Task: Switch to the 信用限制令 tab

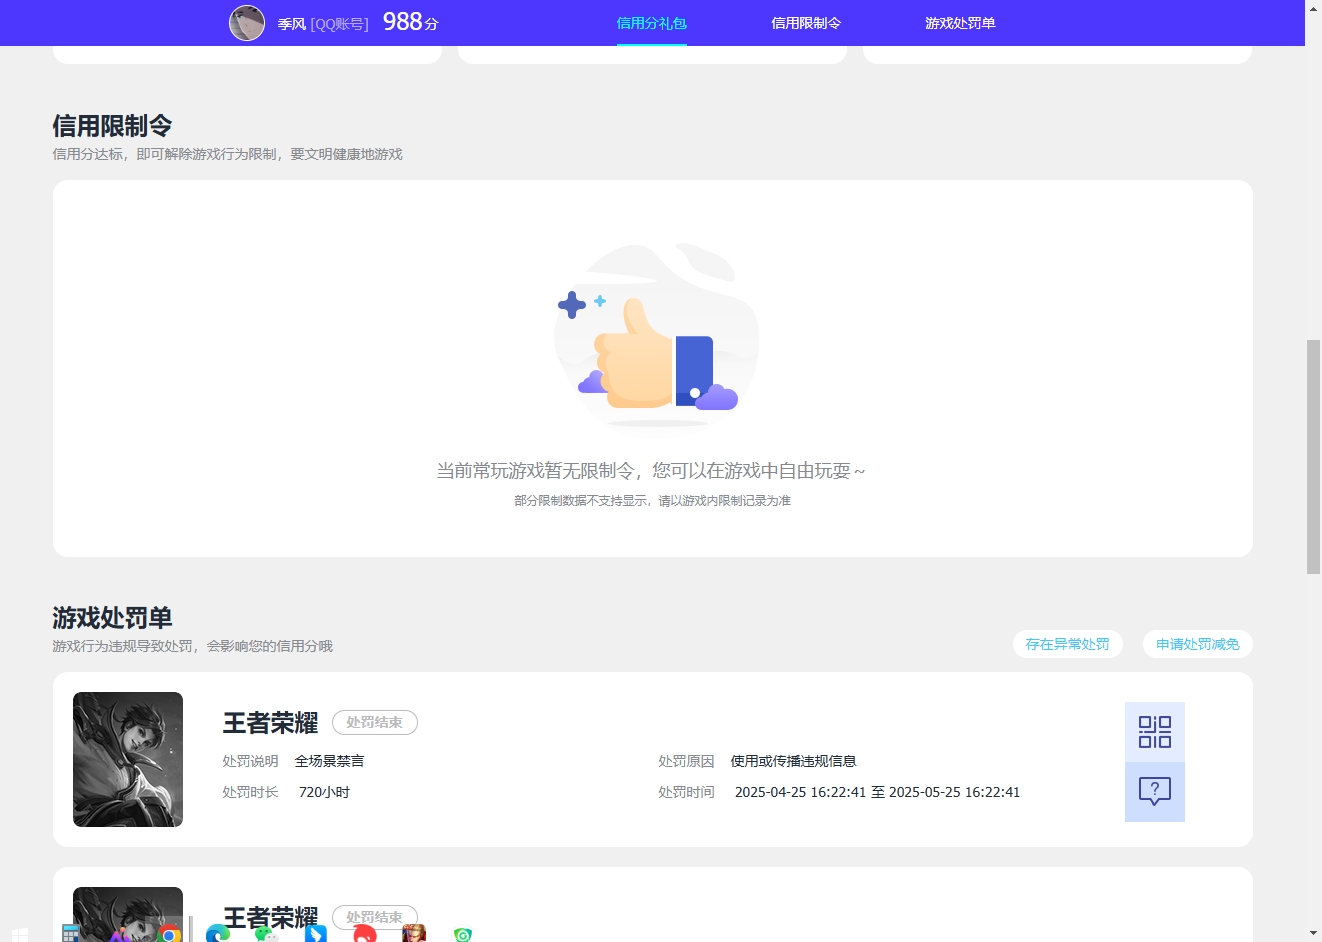Action: [806, 22]
